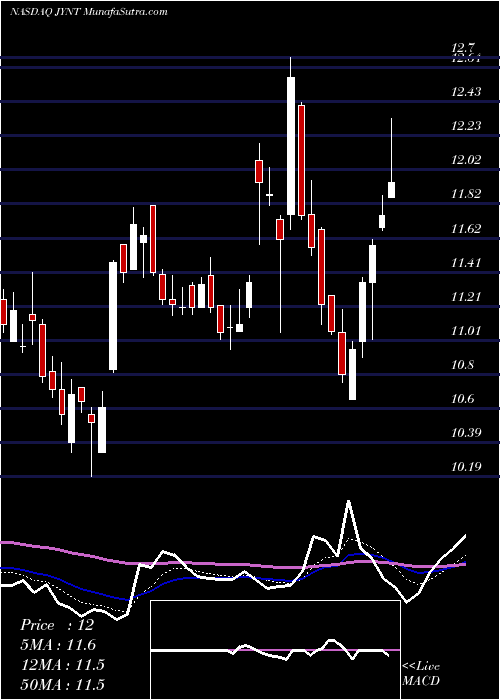
Task: Select the 12.23 price axis label
Action: tap(466, 126)
